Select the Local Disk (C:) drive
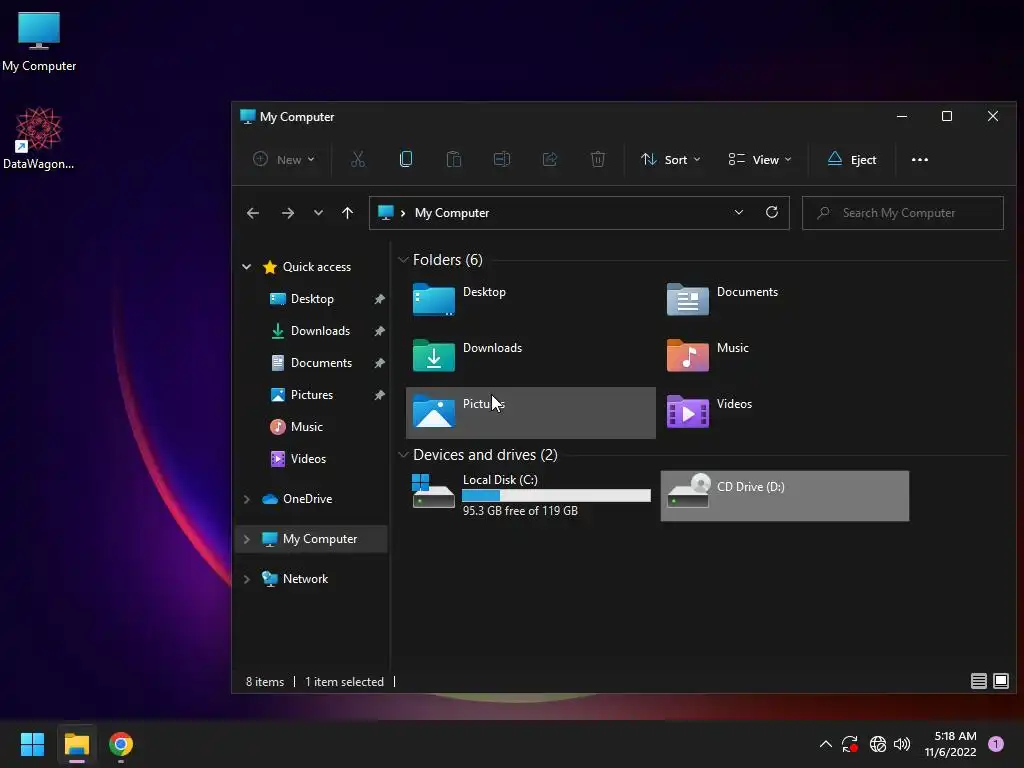The image size is (1024, 768). 530,496
